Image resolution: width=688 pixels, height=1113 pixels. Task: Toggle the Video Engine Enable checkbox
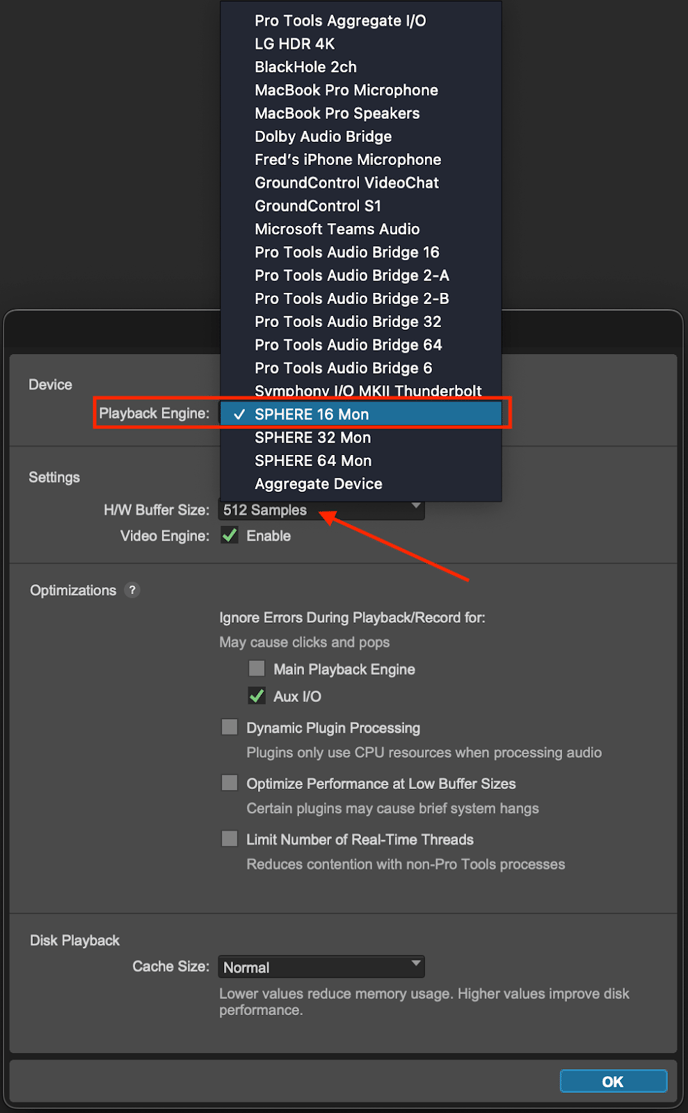point(230,535)
